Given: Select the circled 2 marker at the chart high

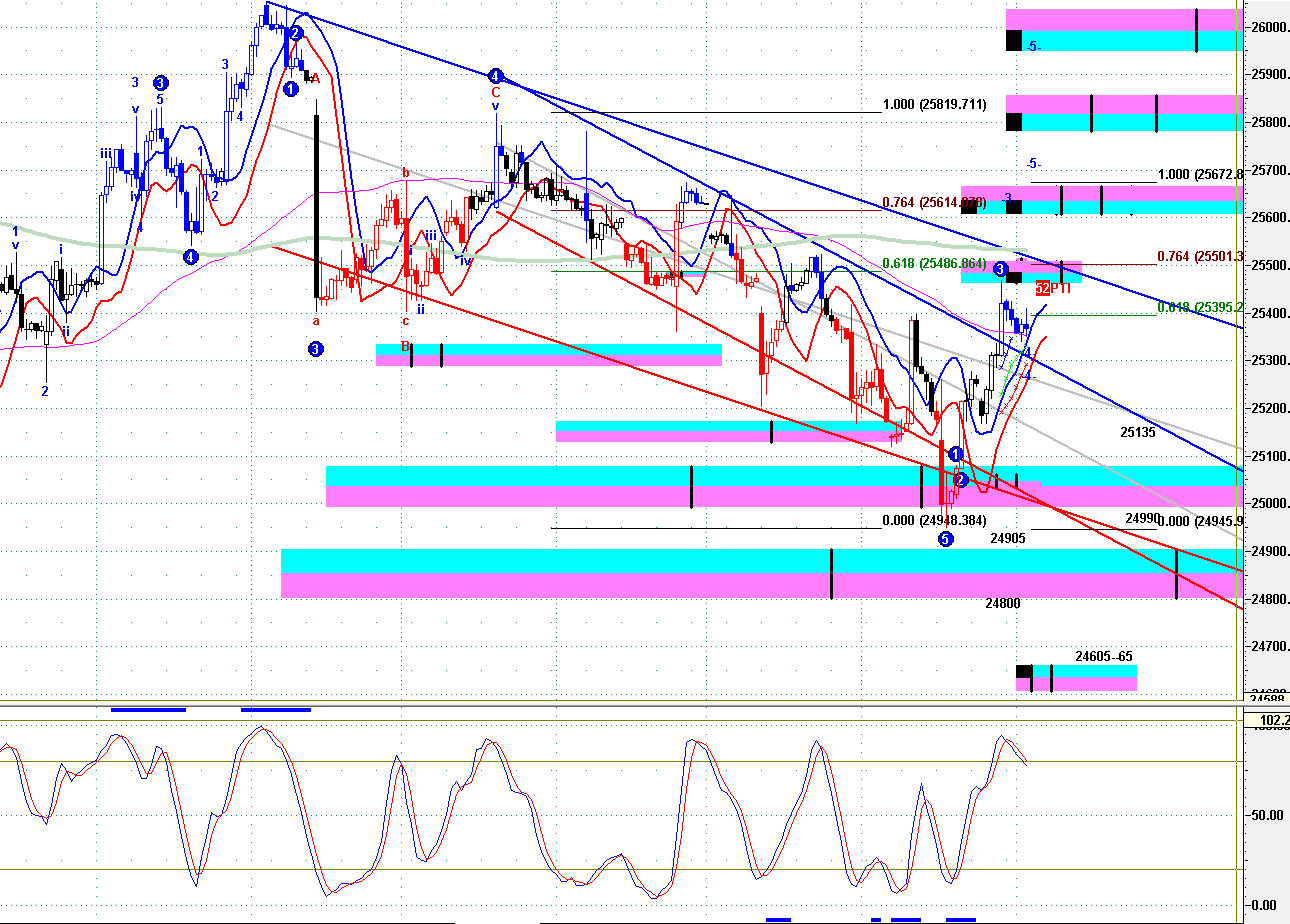Looking at the screenshot, I should click(x=296, y=33).
